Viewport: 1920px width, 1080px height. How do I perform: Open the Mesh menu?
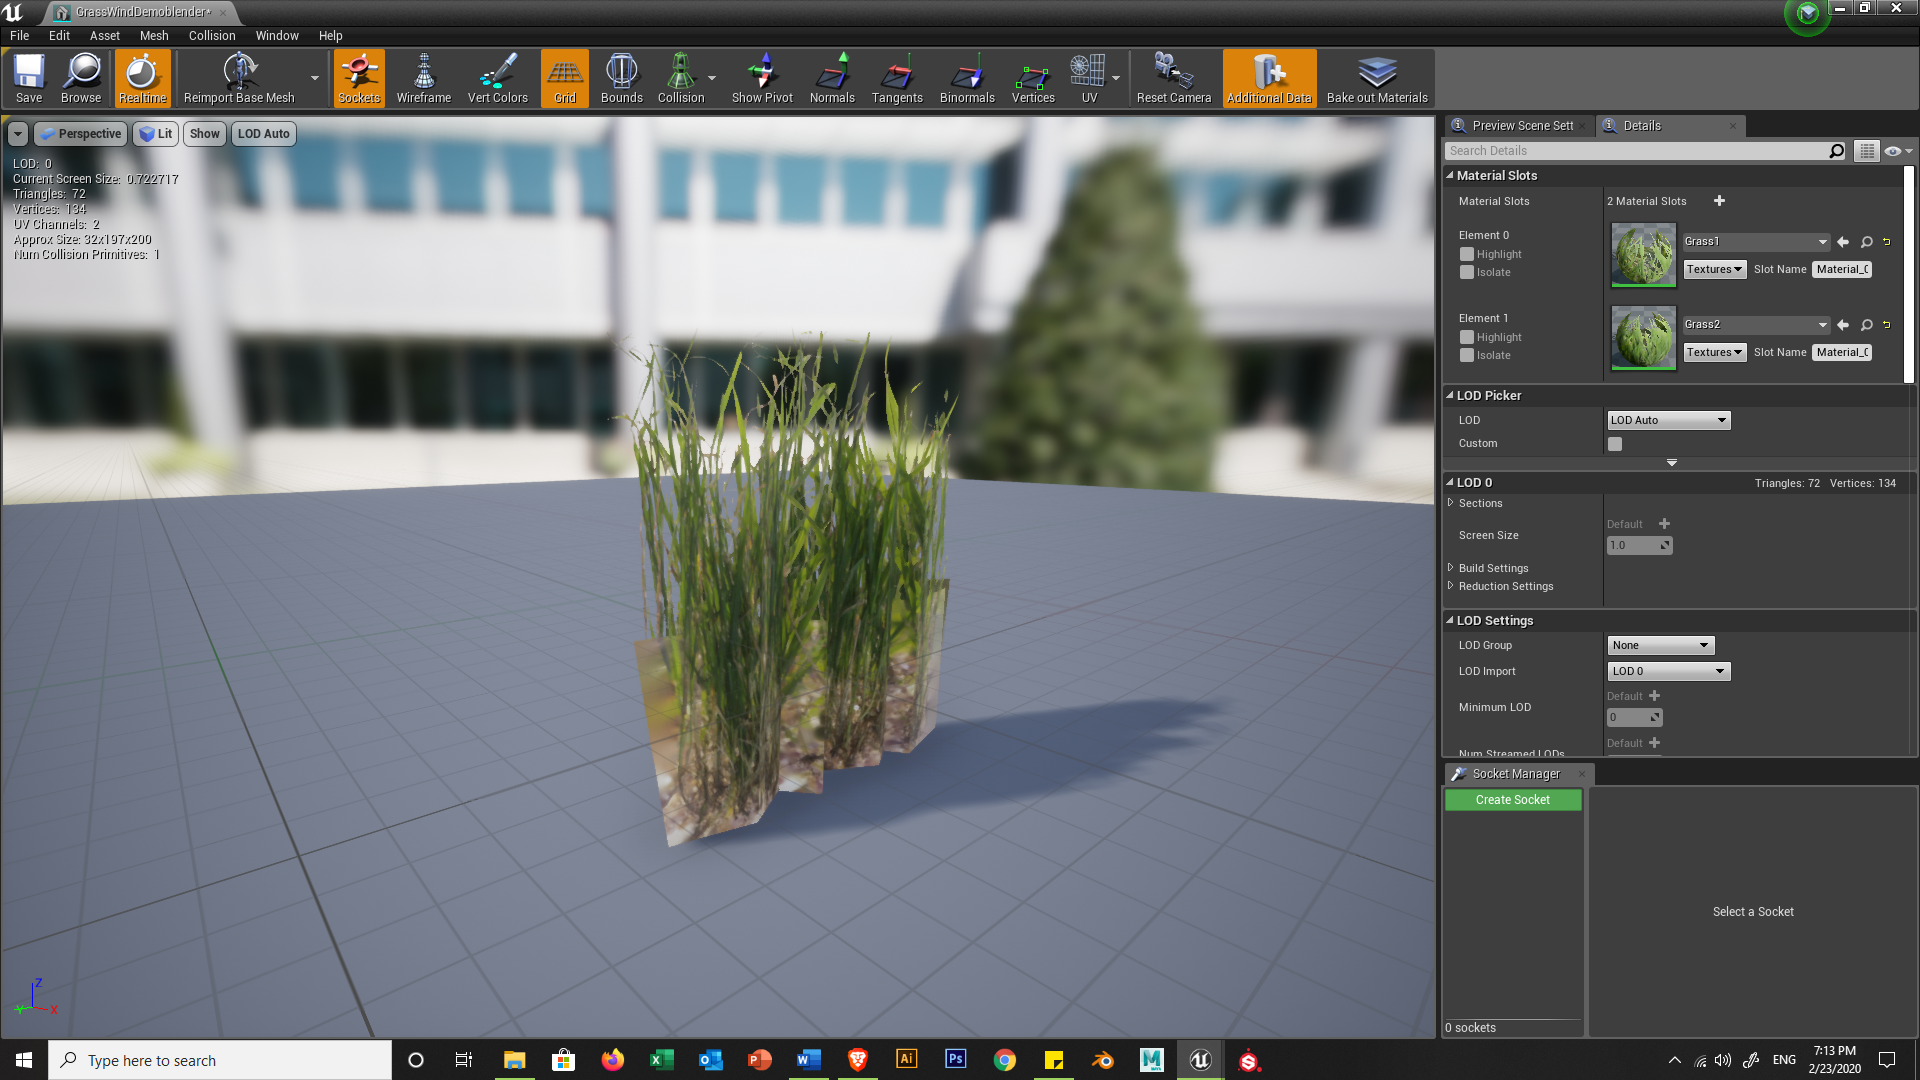pyautogui.click(x=154, y=35)
